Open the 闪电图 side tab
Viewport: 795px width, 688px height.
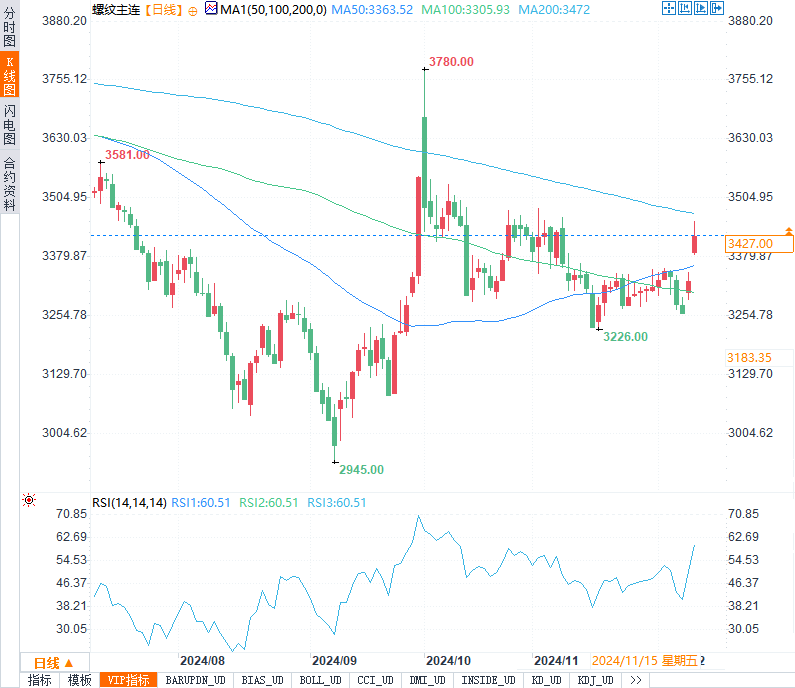pyautogui.click(x=10, y=124)
